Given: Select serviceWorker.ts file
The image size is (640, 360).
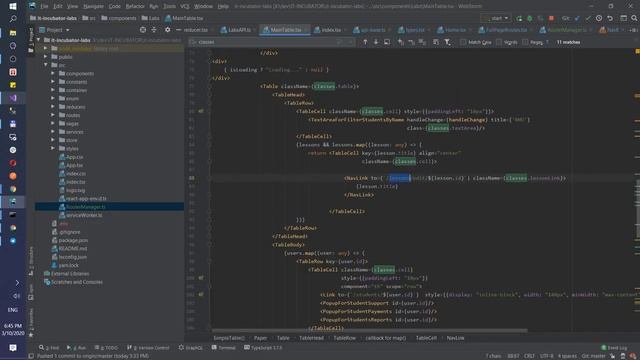Looking at the screenshot, I should pos(84,215).
